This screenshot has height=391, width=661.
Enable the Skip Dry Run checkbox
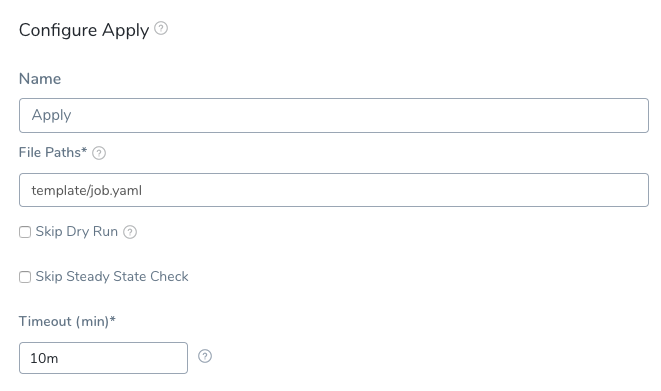(25, 232)
